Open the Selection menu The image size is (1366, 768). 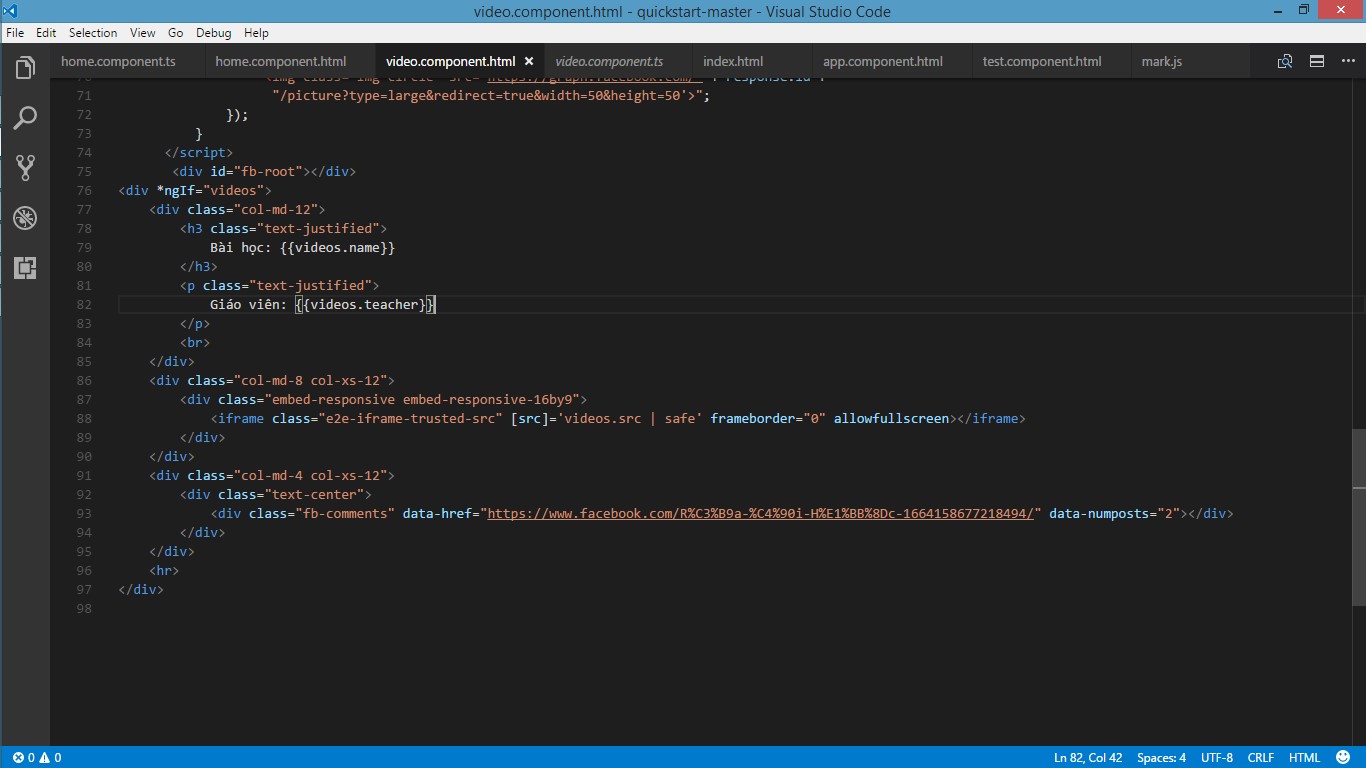[x=93, y=33]
